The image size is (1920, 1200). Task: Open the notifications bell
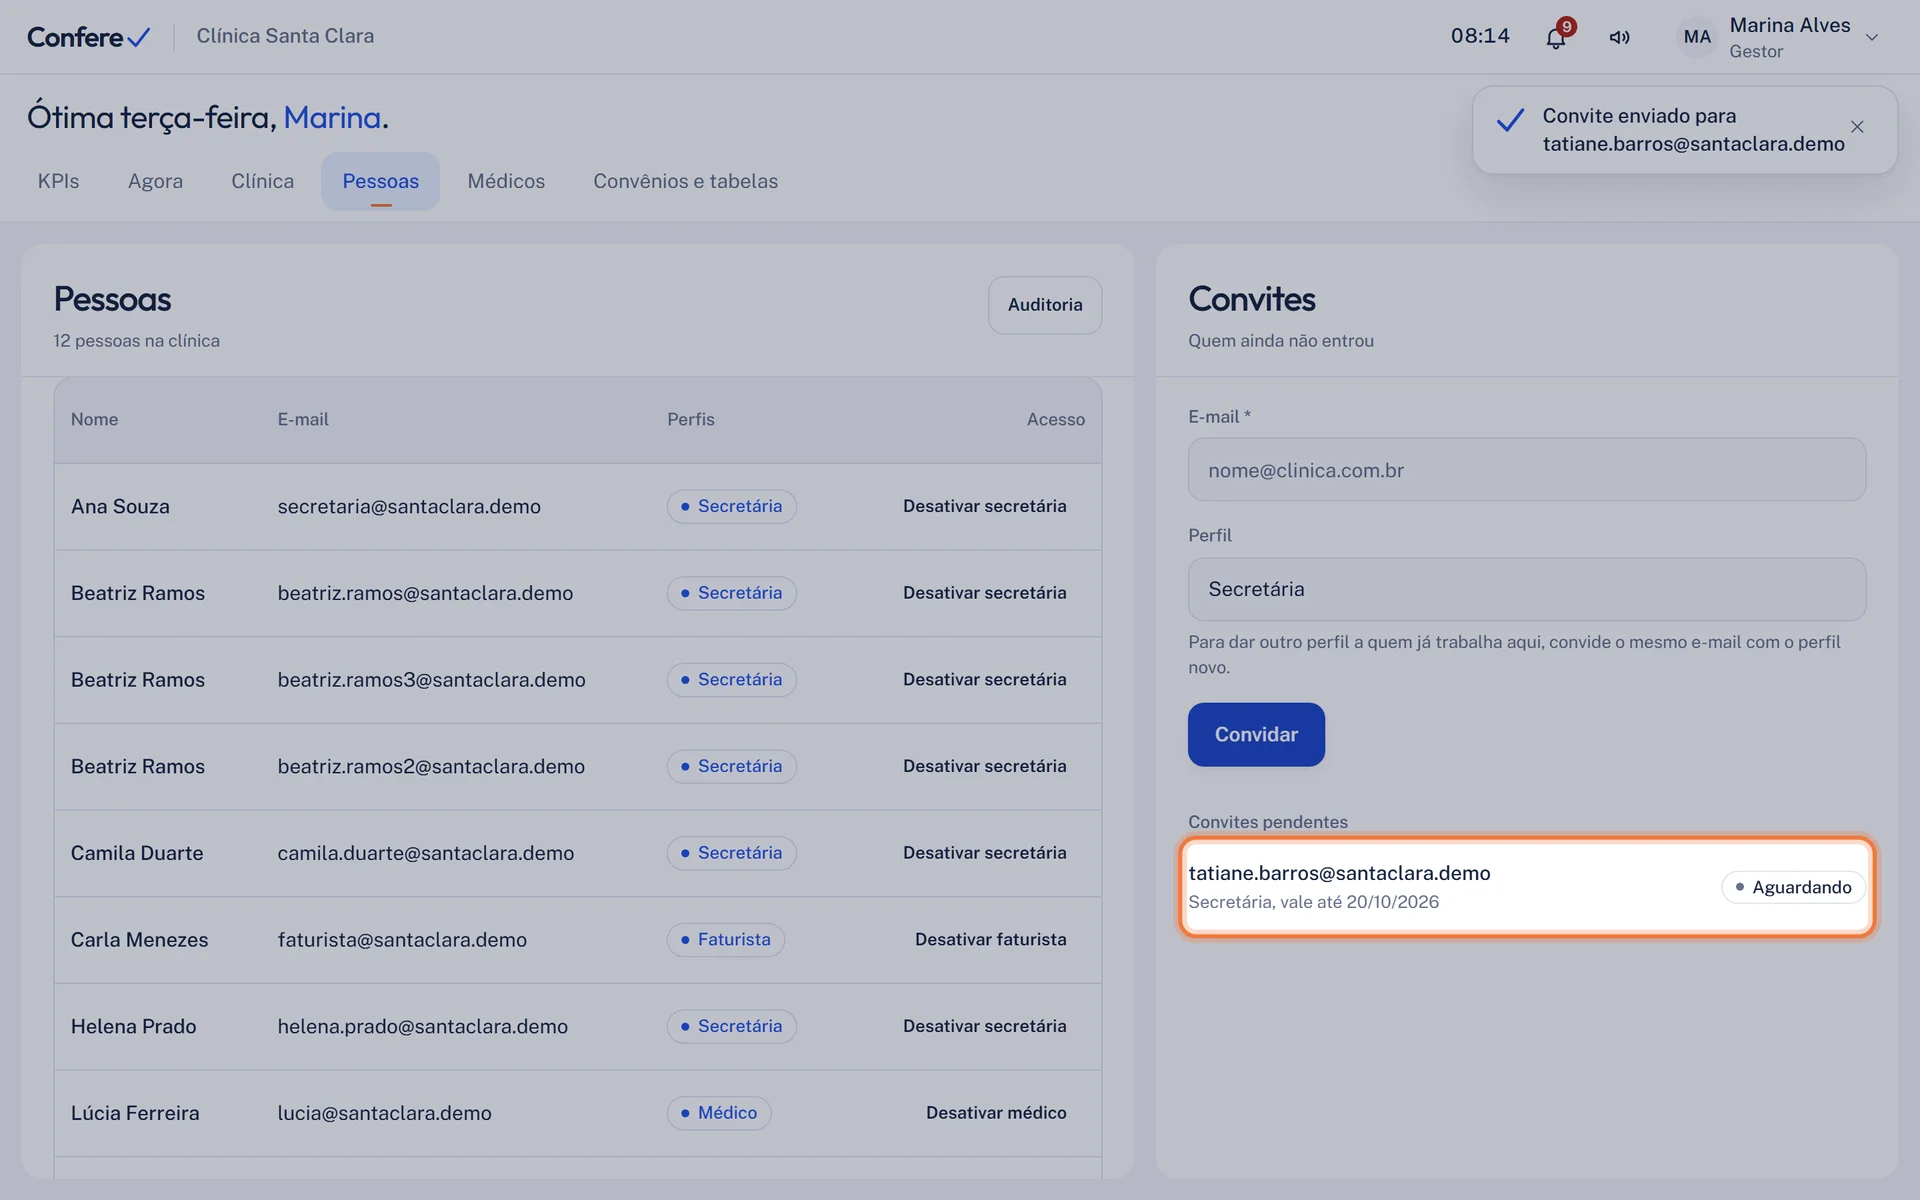[1556, 37]
